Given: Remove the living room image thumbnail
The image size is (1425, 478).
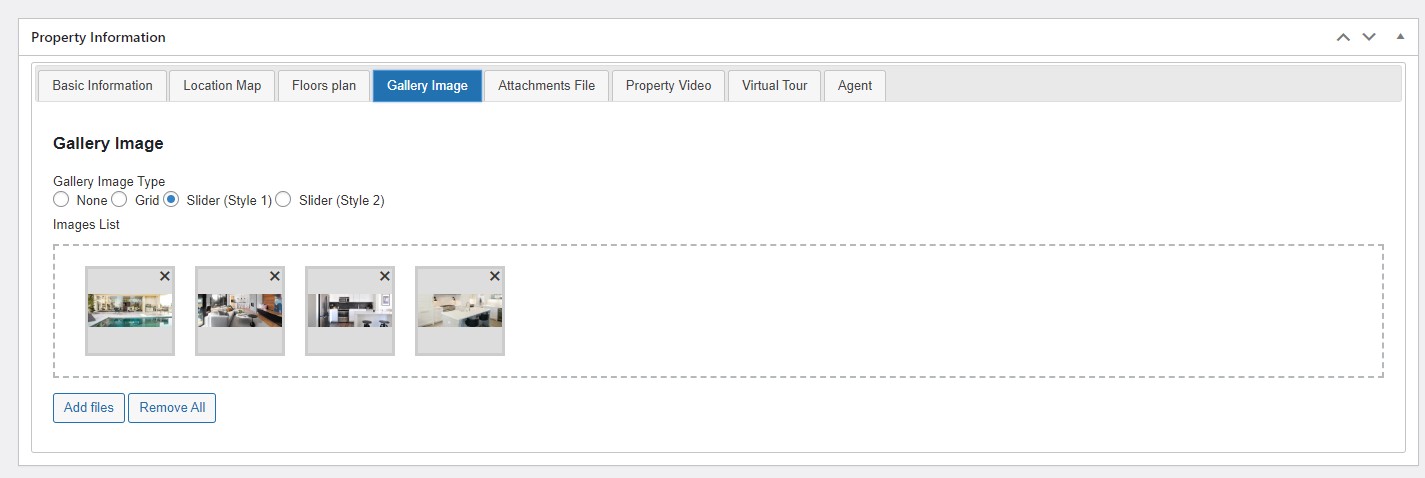Looking at the screenshot, I should tap(275, 277).
